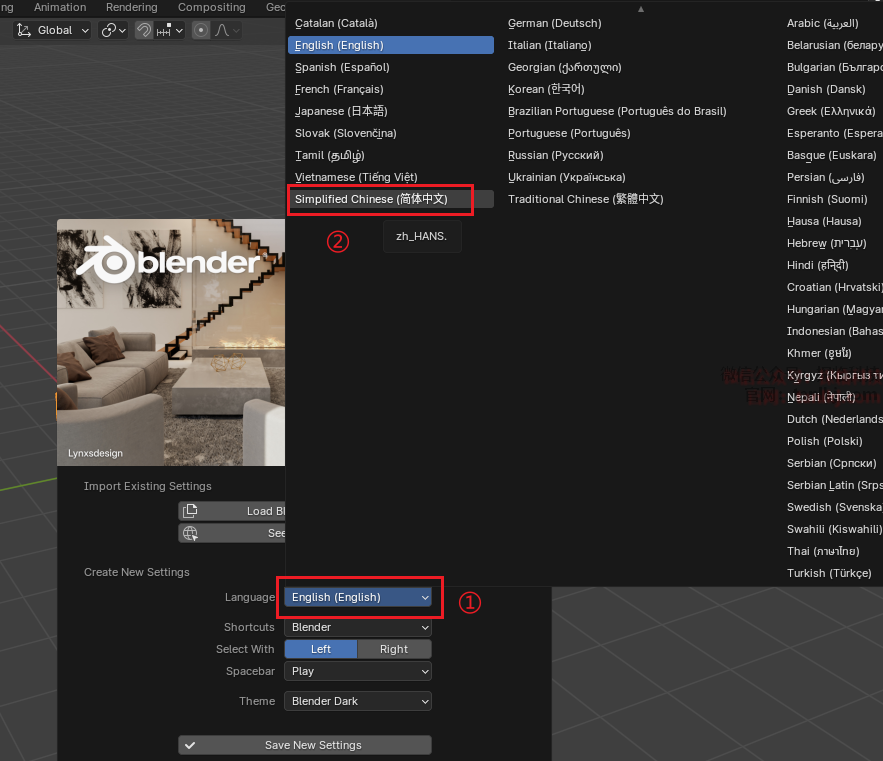Open the Language dropdown showing English
The width and height of the screenshot is (883, 761).
click(358, 597)
